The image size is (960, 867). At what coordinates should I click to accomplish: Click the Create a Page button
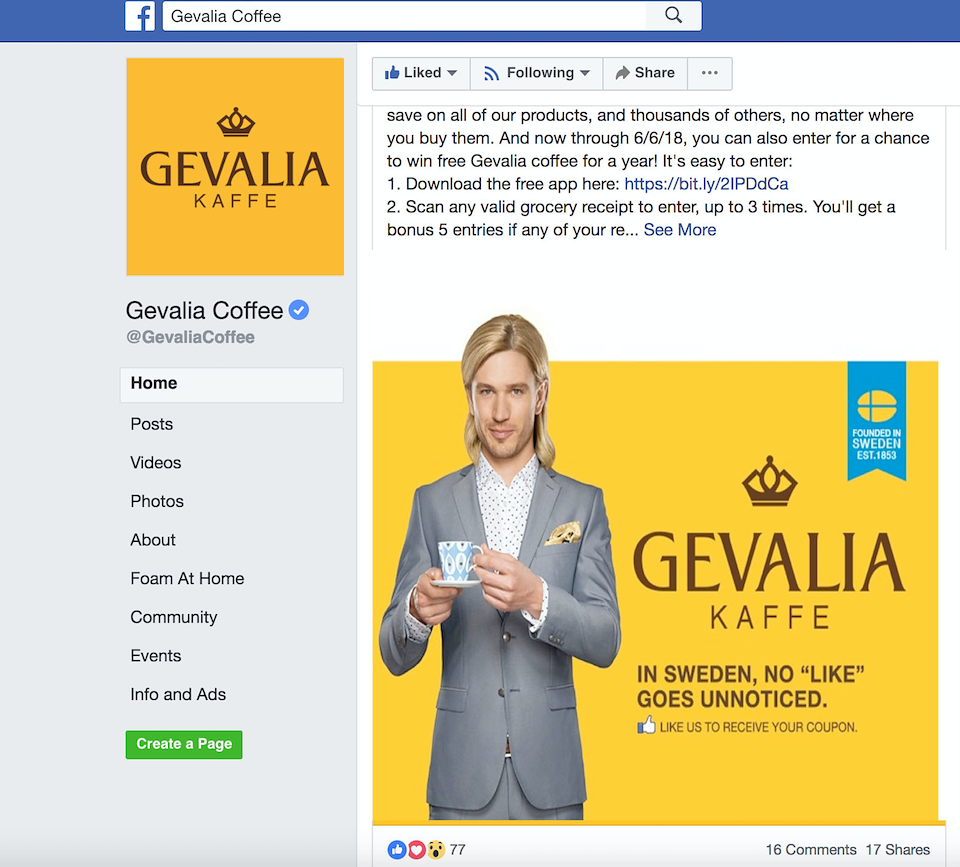tap(184, 745)
